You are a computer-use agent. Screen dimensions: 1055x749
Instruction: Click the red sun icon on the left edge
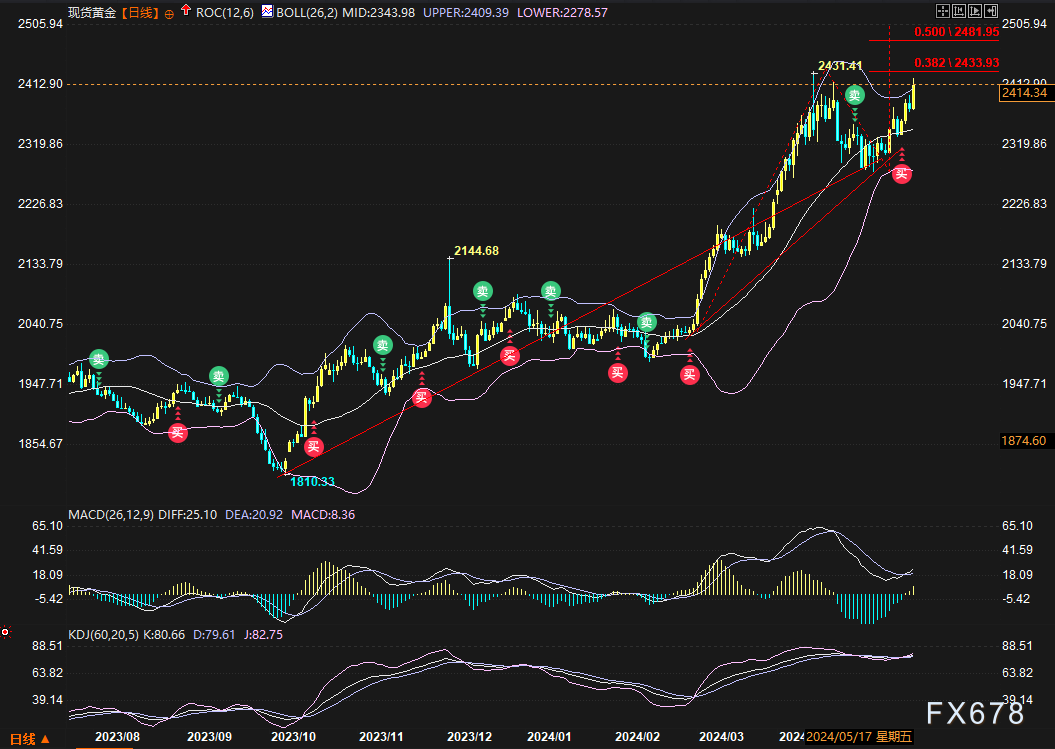click(x=5, y=632)
